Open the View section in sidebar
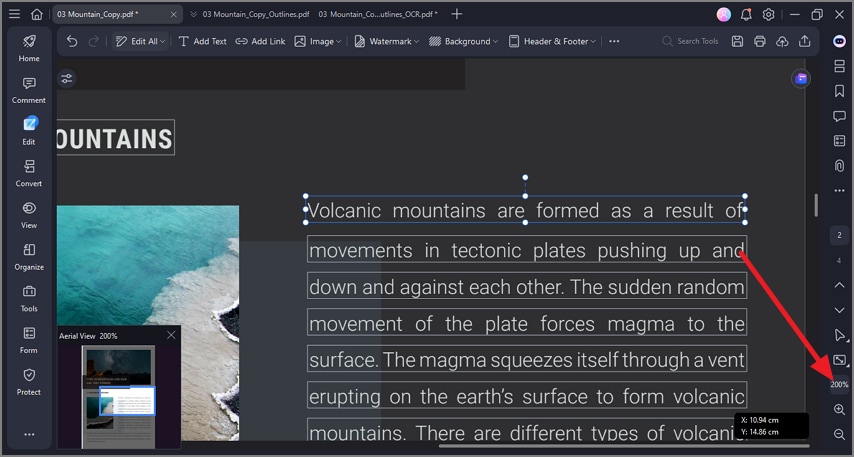This screenshot has height=457, width=854. point(29,215)
